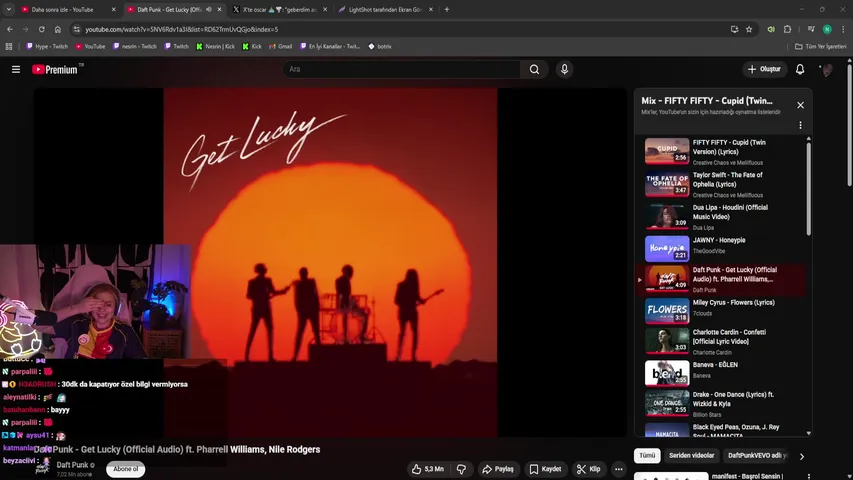This screenshot has width=853, height=480.
Task: Open Nesrin | Kick bookmark
Action: click(x=215, y=46)
